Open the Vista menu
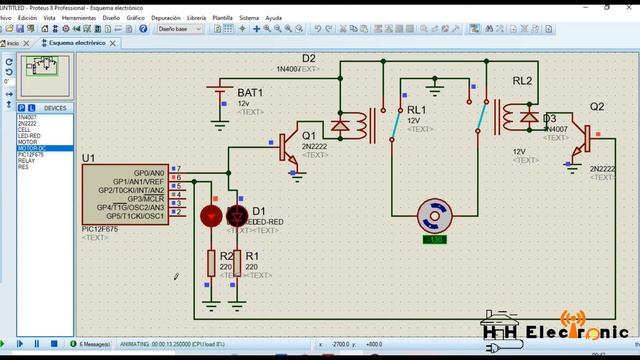 [49, 18]
